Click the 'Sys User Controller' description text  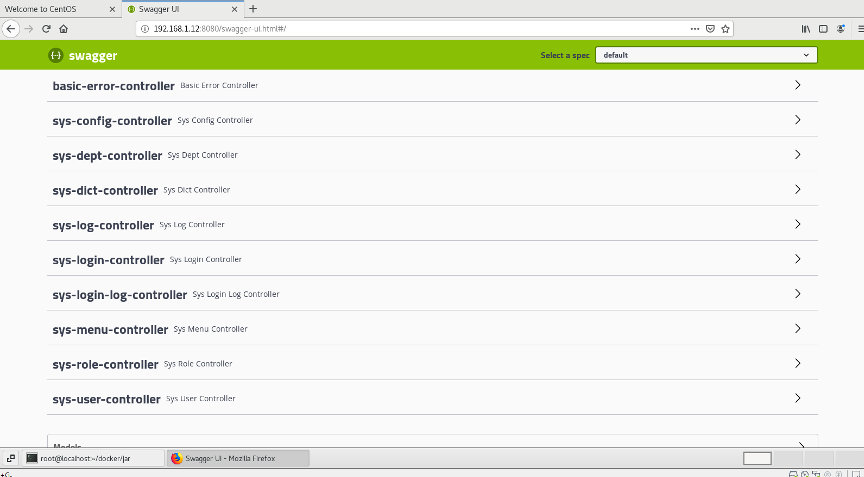point(201,398)
